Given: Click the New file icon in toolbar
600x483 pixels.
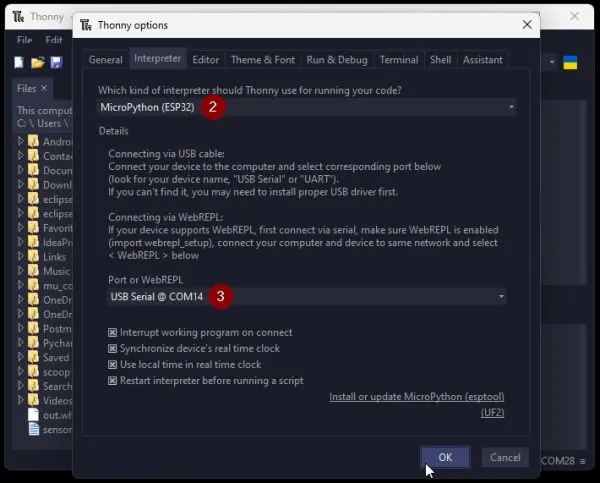Looking at the screenshot, I should [x=18, y=62].
